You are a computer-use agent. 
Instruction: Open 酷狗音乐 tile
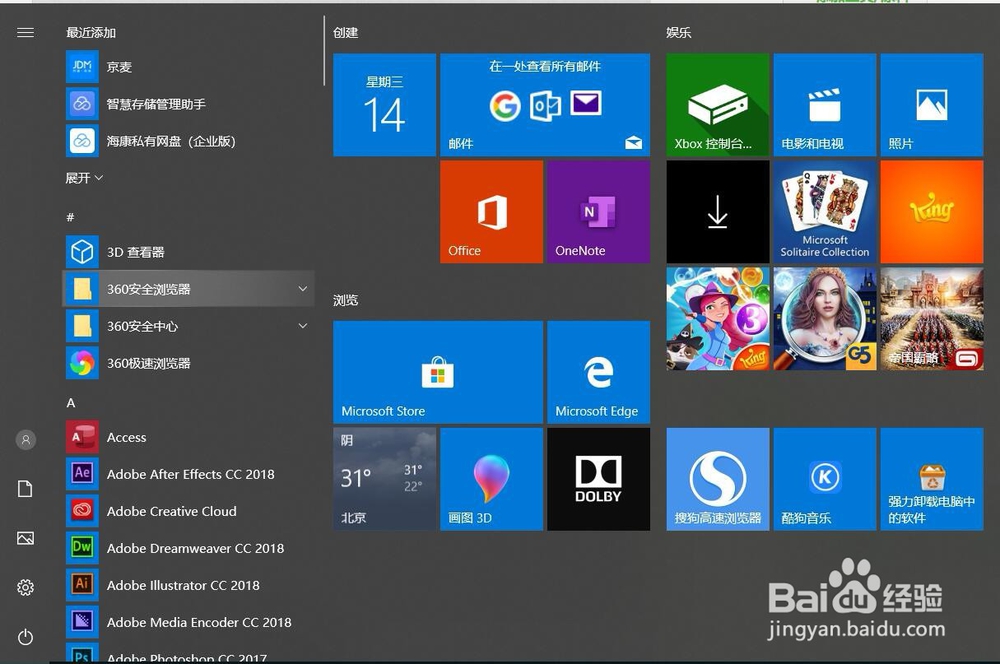click(x=825, y=479)
